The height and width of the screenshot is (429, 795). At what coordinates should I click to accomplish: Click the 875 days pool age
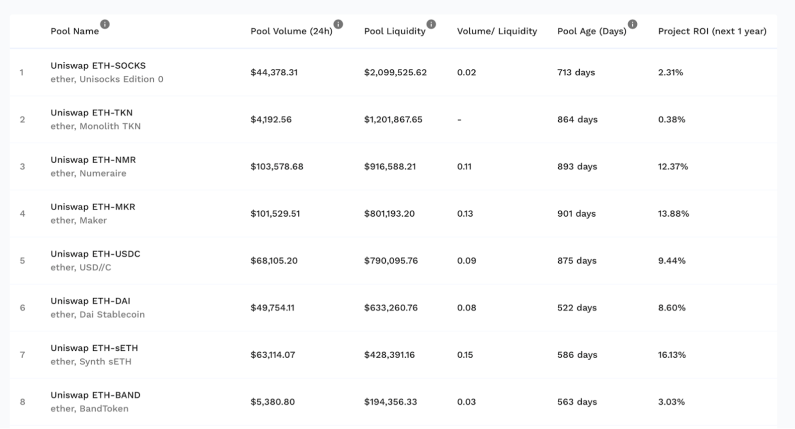[577, 261]
